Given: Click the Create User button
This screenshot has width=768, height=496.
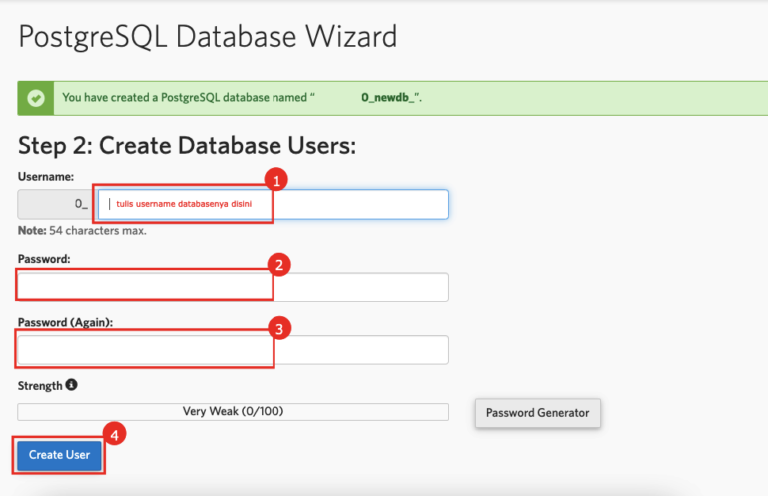Looking at the screenshot, I should (59, 455).
